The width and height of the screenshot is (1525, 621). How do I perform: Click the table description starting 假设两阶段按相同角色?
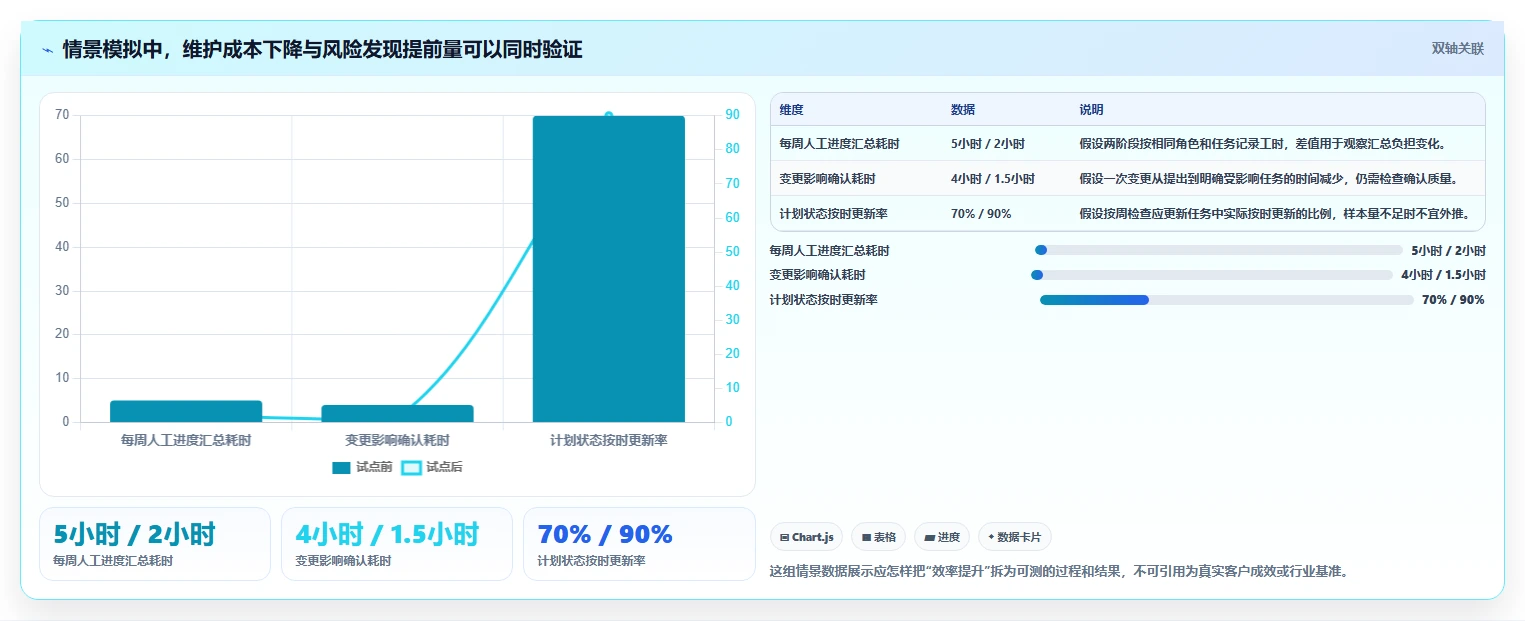(x=1262, y=144)
